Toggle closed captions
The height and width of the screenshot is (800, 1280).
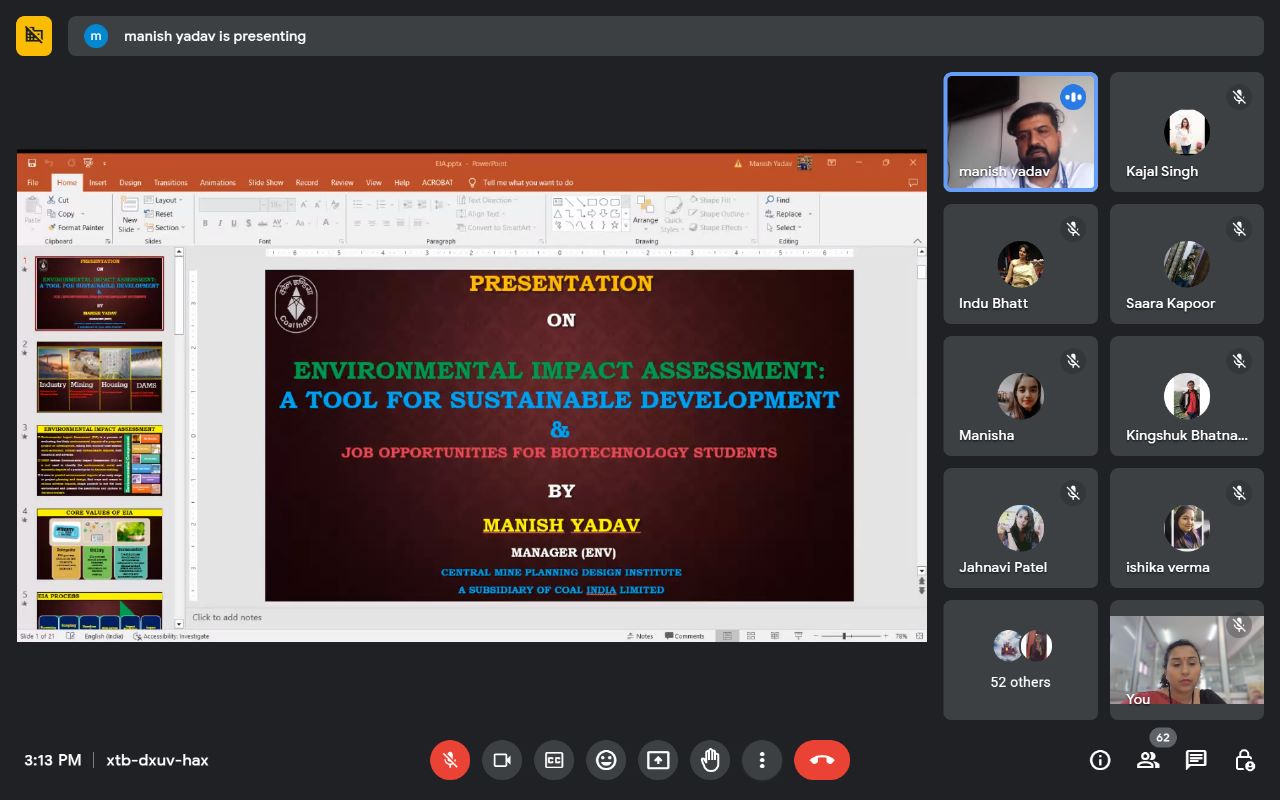click(554, 760)
